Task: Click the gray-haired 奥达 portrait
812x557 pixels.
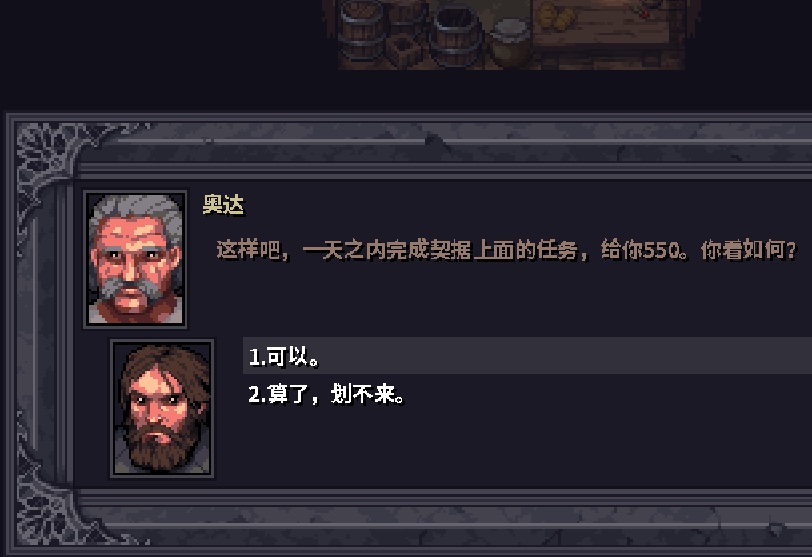Action: point(136,259)
